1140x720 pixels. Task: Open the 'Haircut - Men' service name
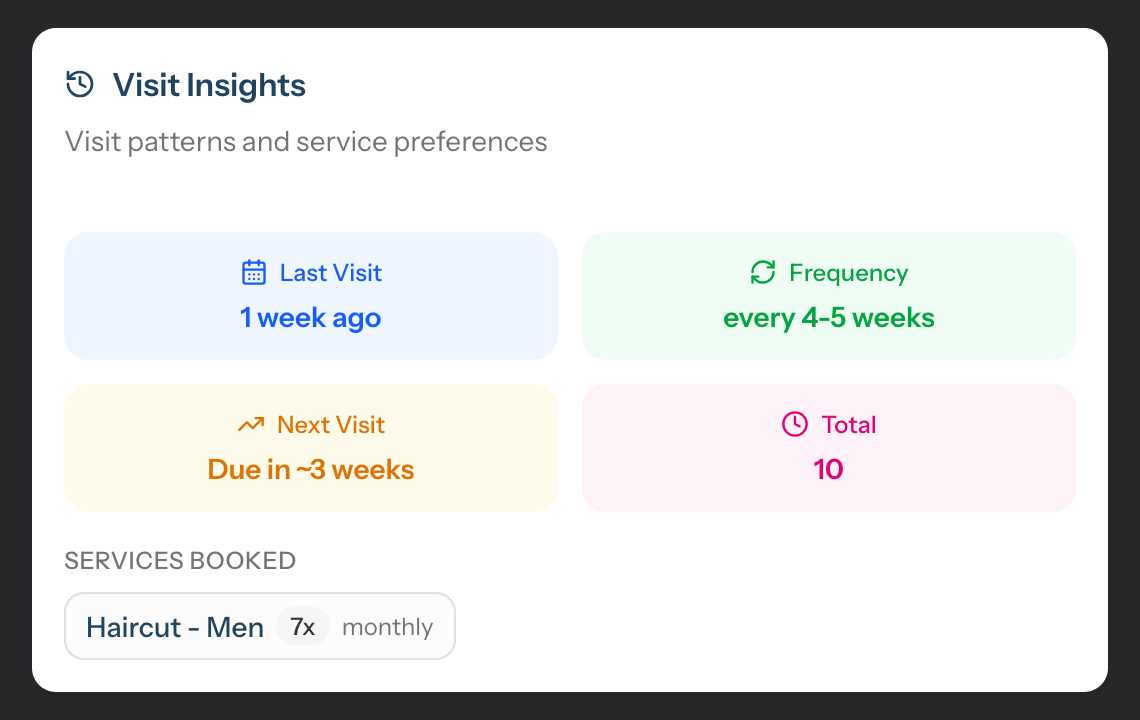click(x=175, y=627)
